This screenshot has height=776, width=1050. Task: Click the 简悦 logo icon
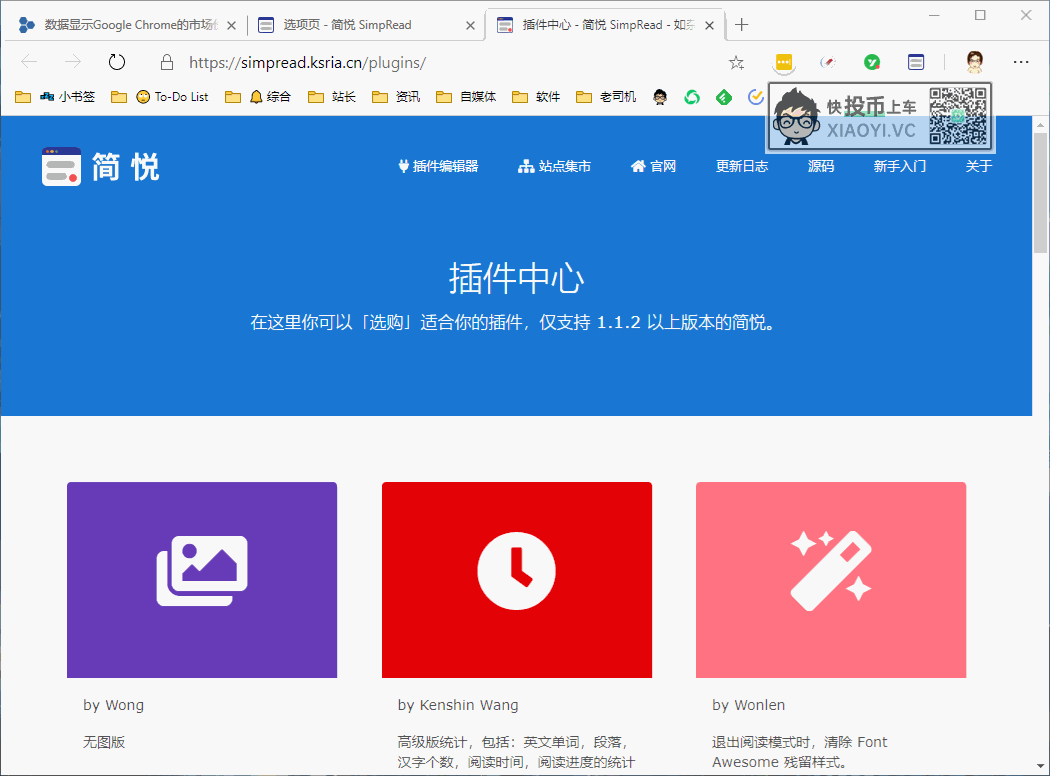click(x=62, y=166)
